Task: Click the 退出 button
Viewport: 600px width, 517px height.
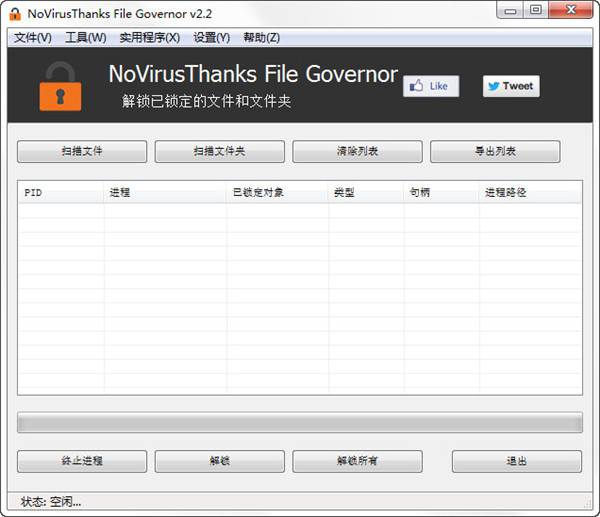Action: (x=517, y=461)
